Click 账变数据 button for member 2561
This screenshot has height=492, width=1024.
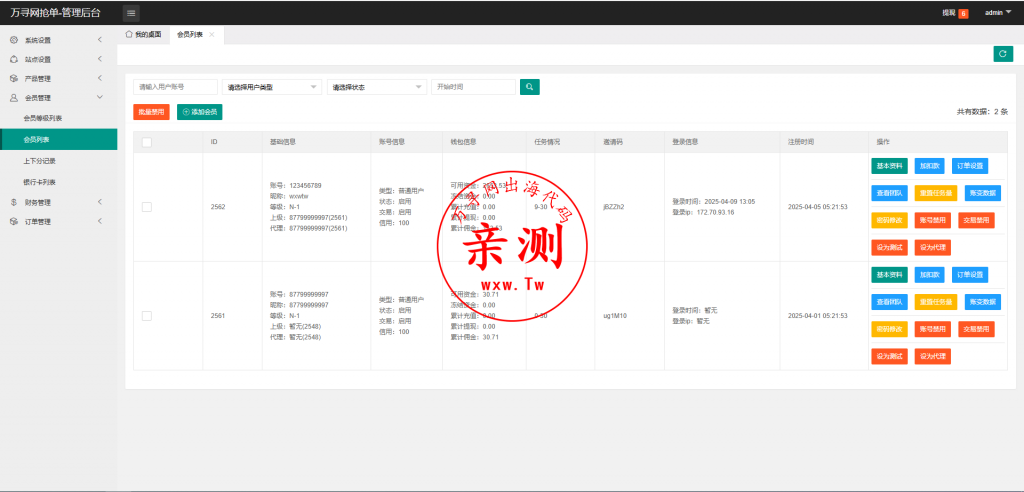tap(983, 302)
